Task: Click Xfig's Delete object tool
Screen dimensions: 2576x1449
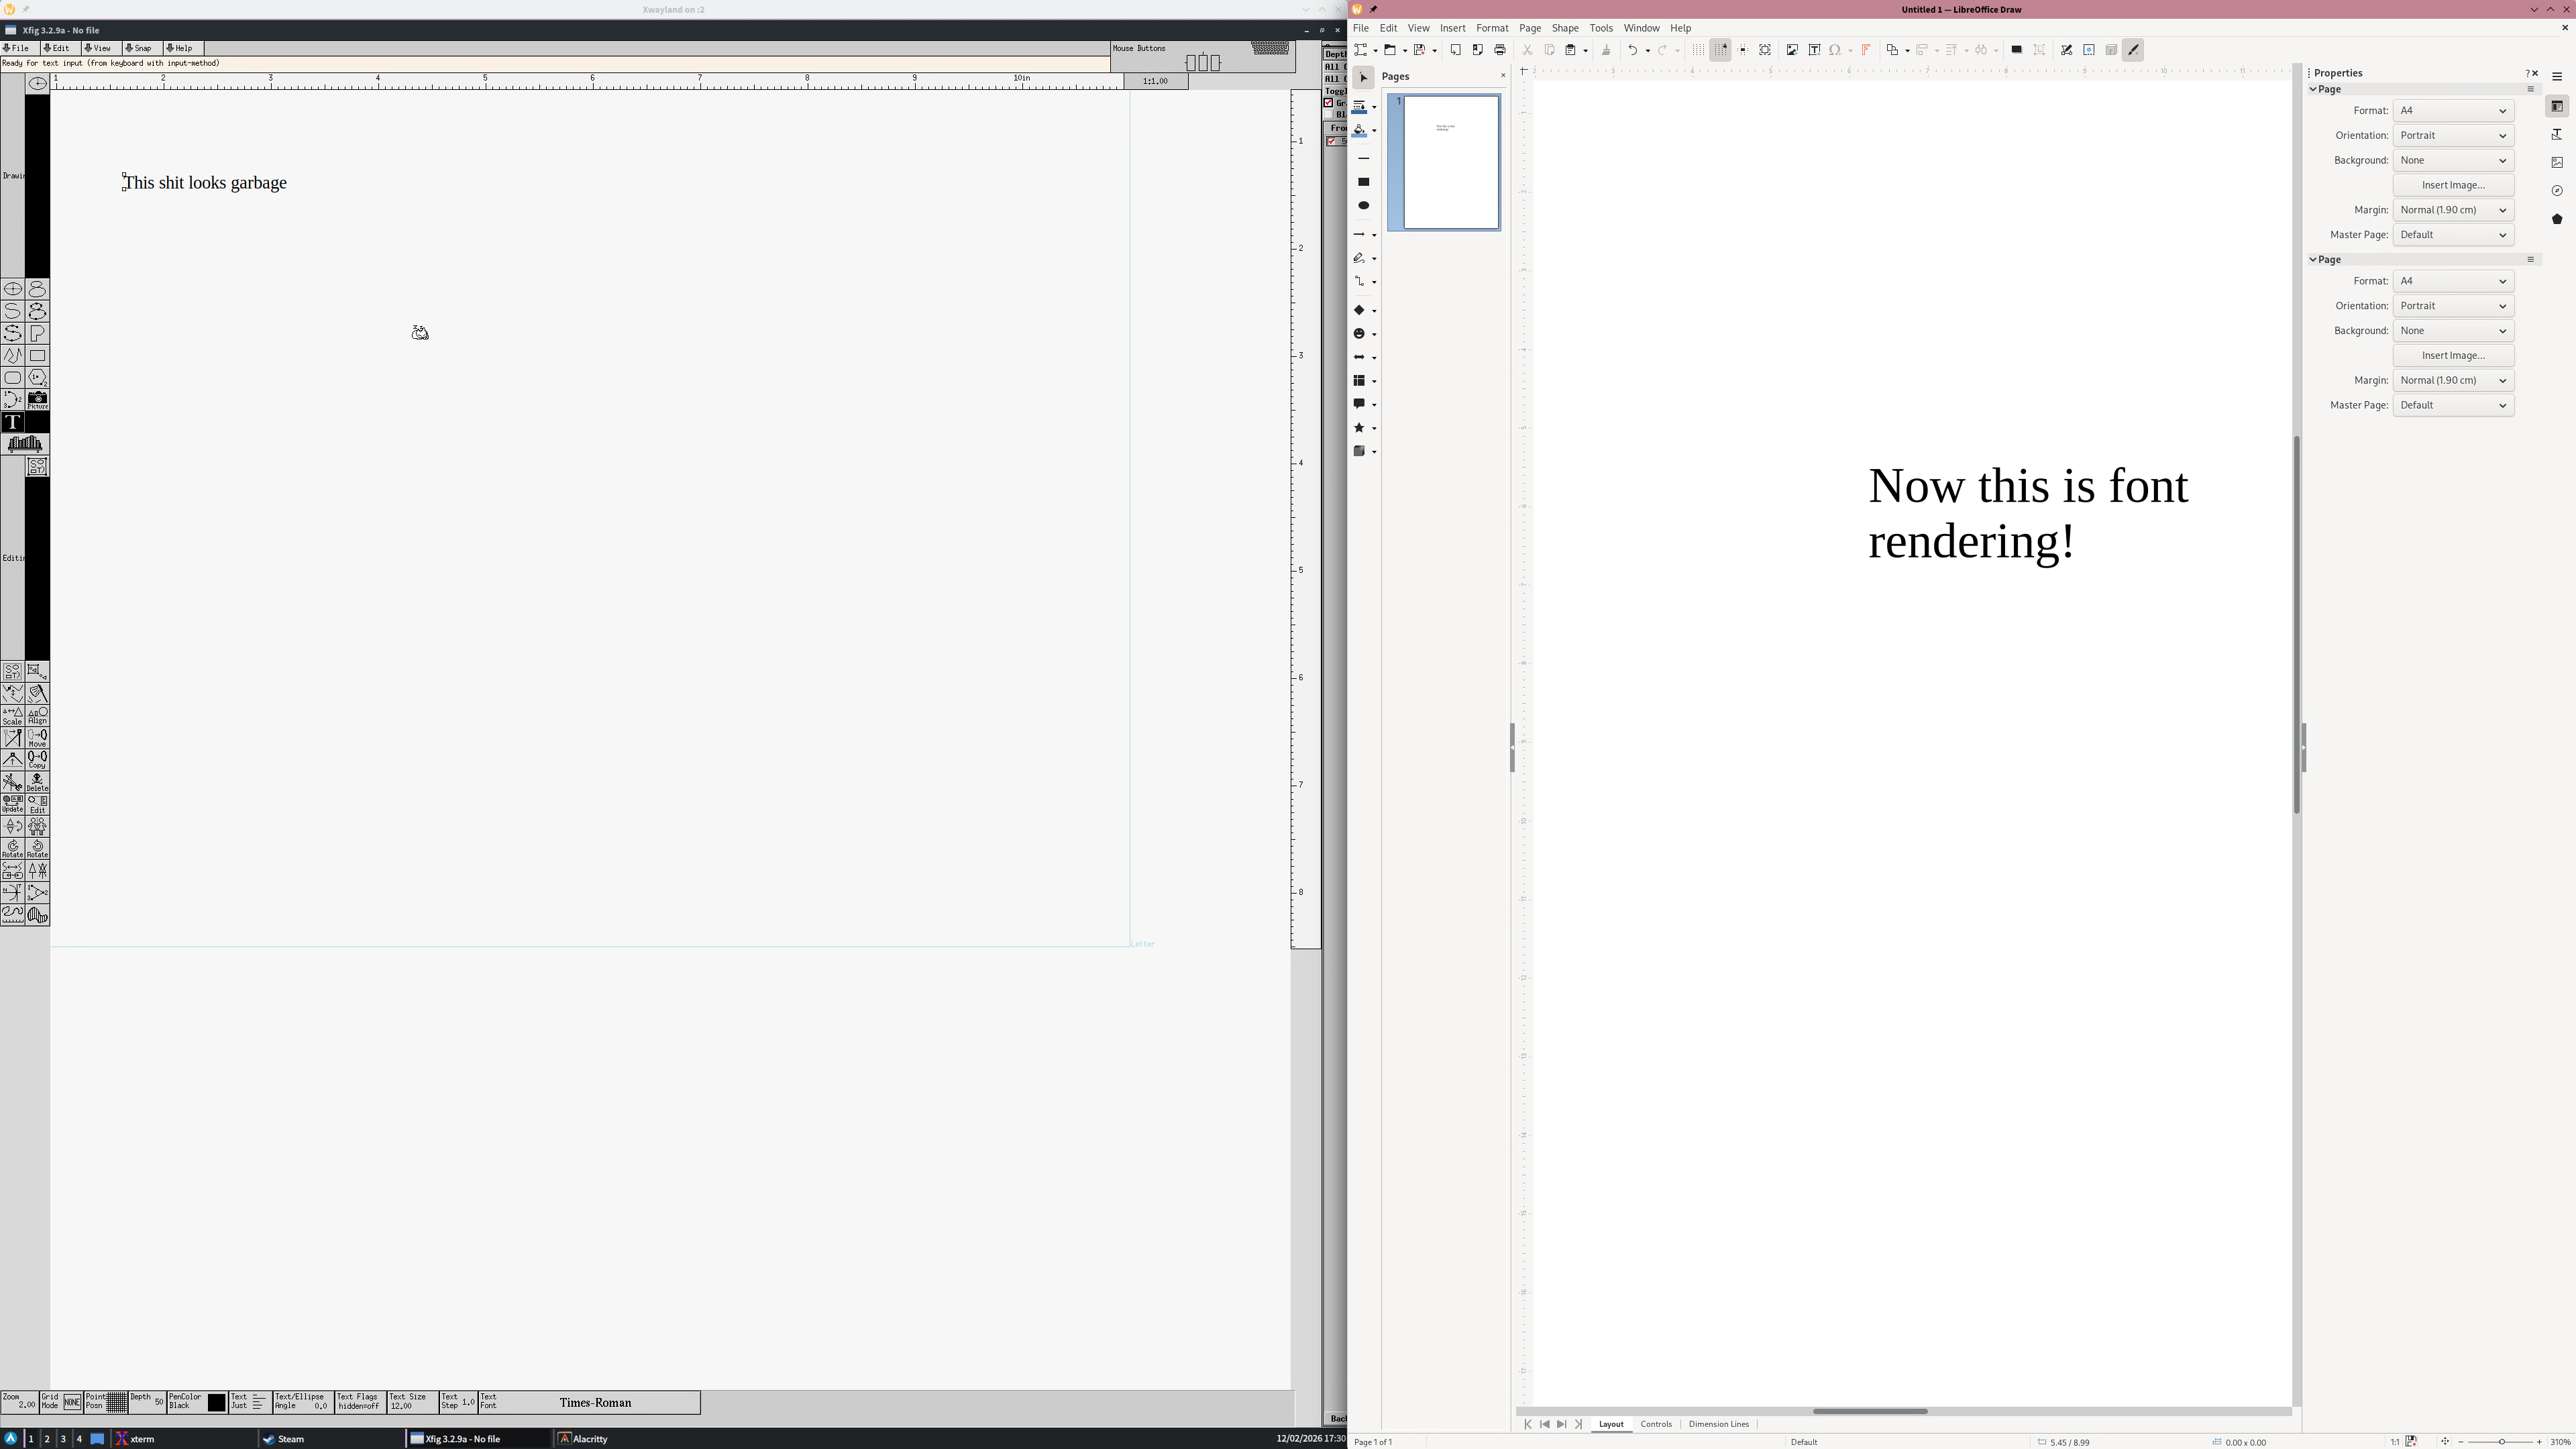Action: click(37, 782)
